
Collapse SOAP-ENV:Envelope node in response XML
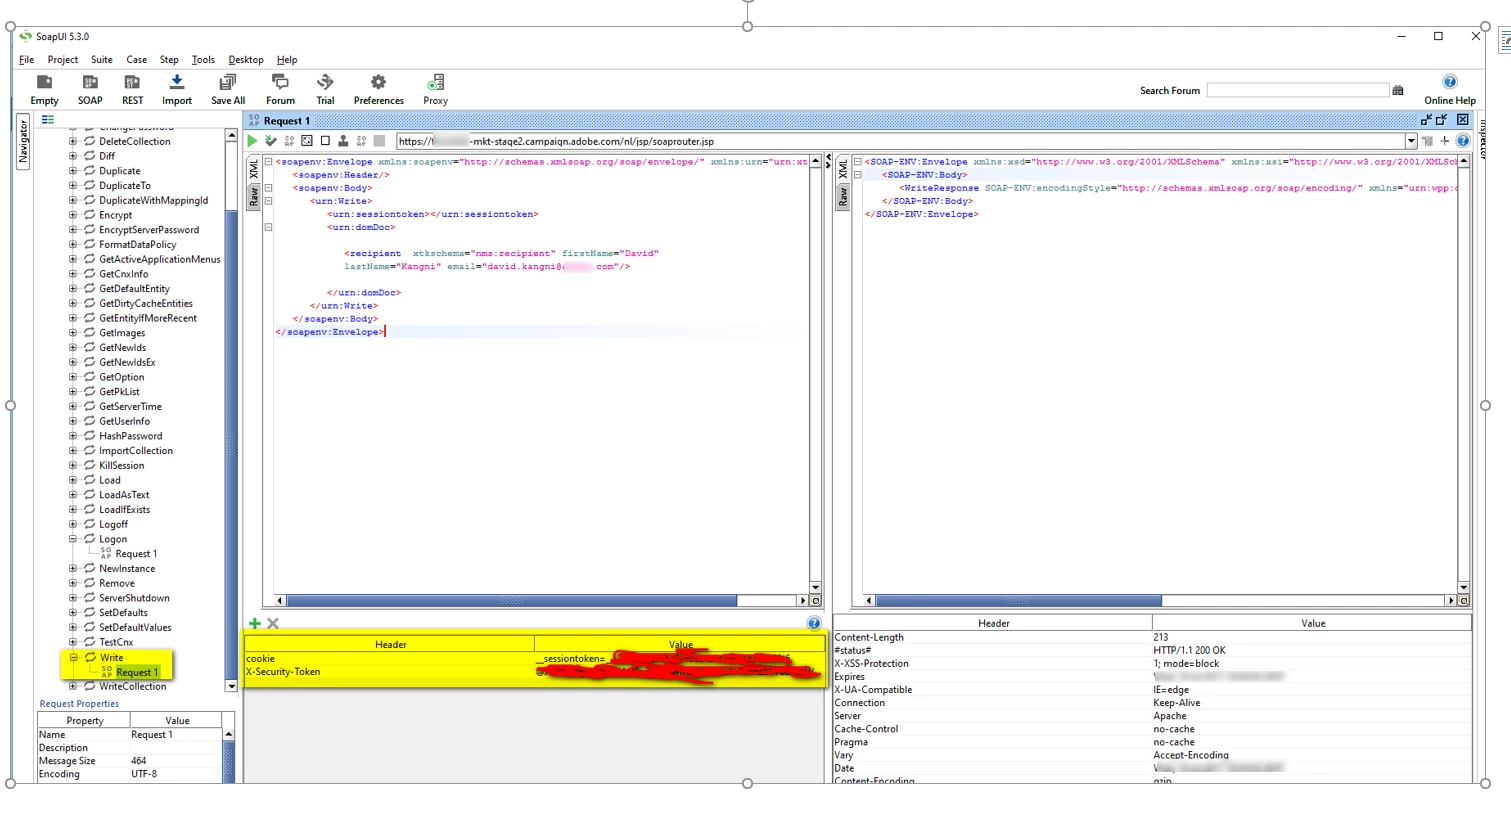coord(857,162)
